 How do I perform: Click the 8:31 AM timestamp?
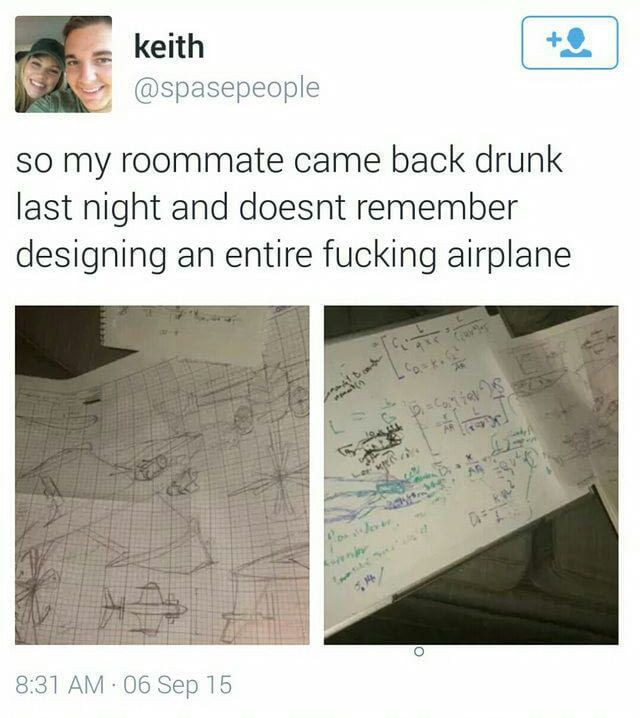coord(60,685)
